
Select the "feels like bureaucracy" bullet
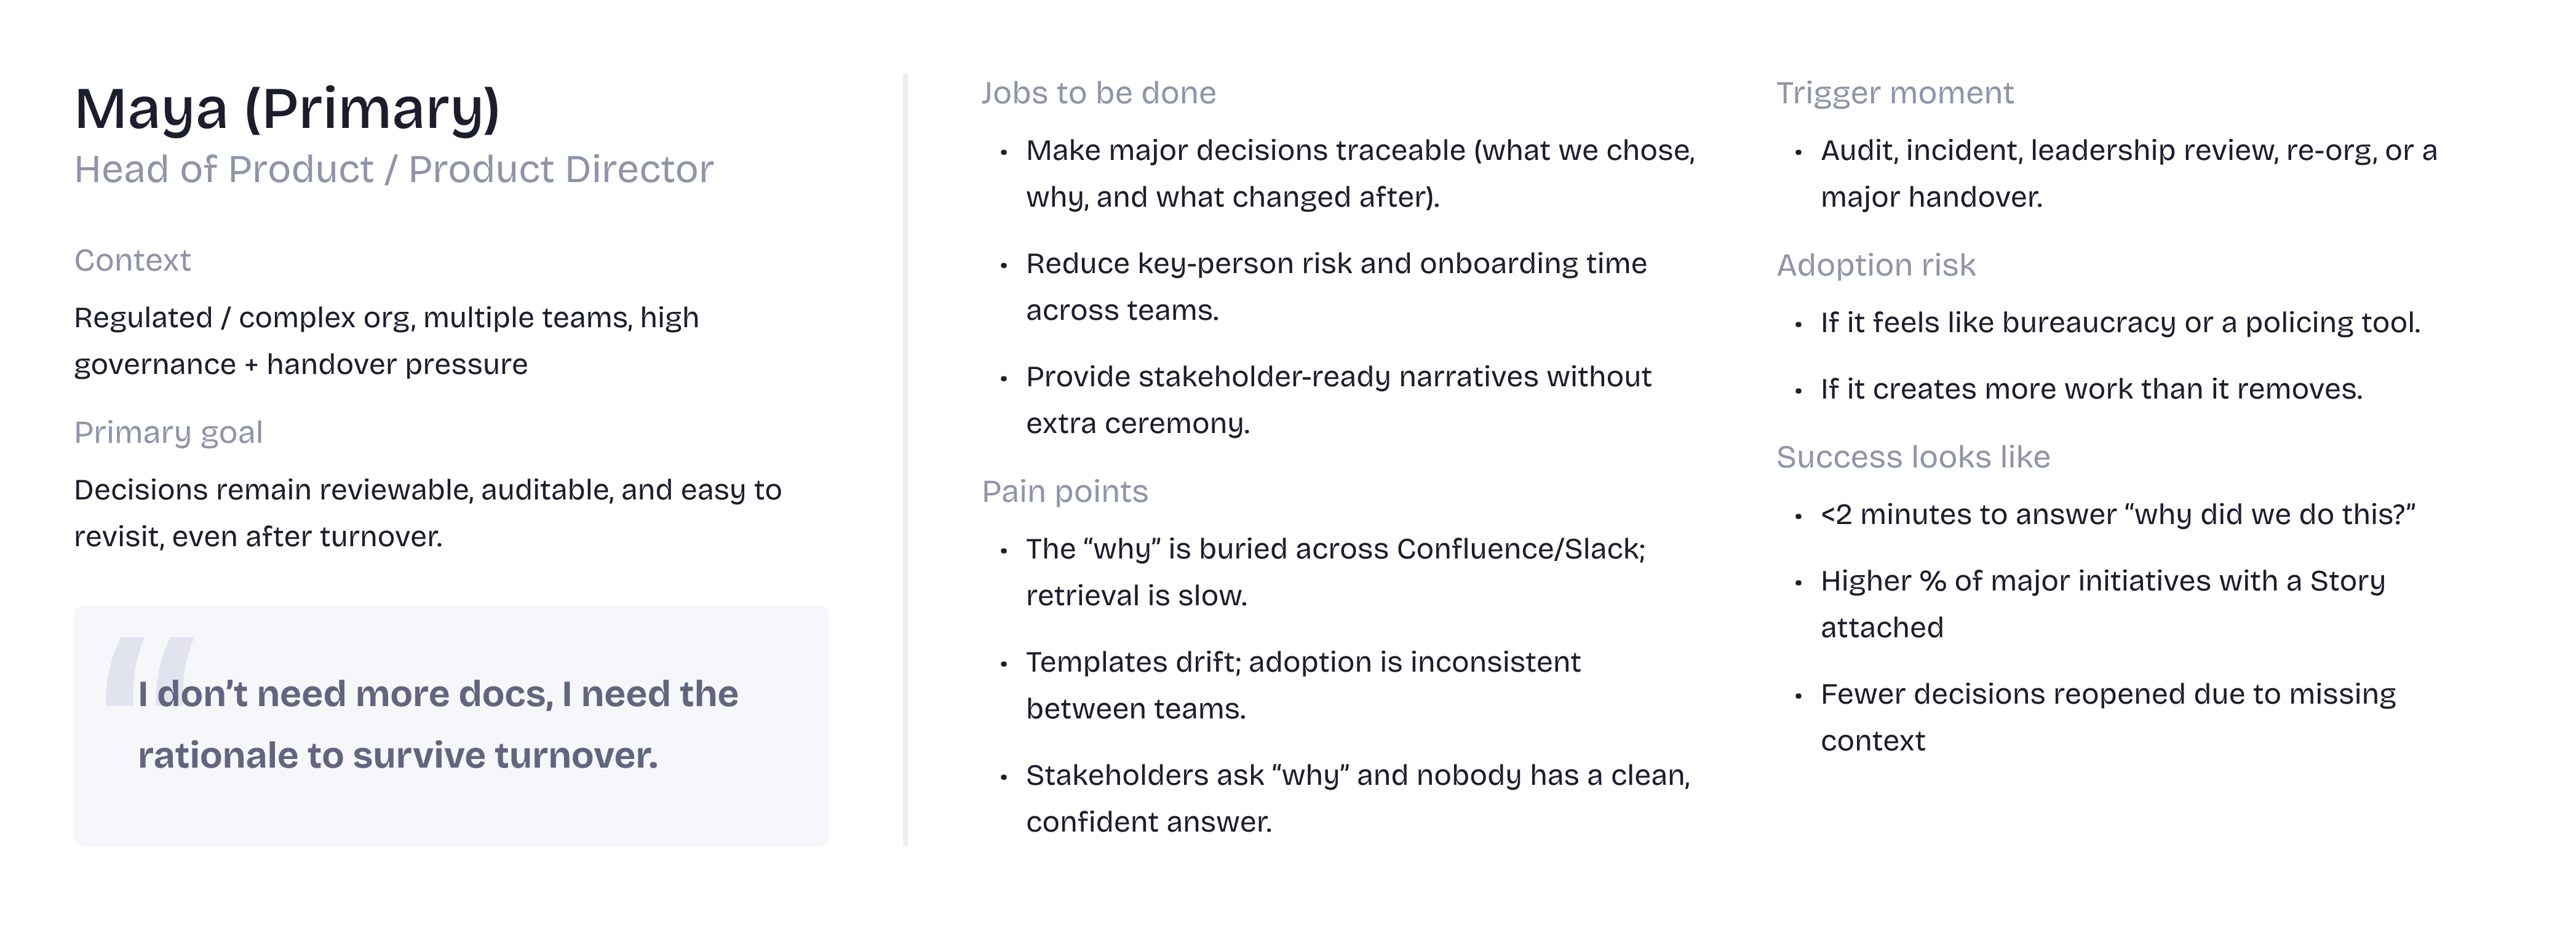pos(2120,322)
